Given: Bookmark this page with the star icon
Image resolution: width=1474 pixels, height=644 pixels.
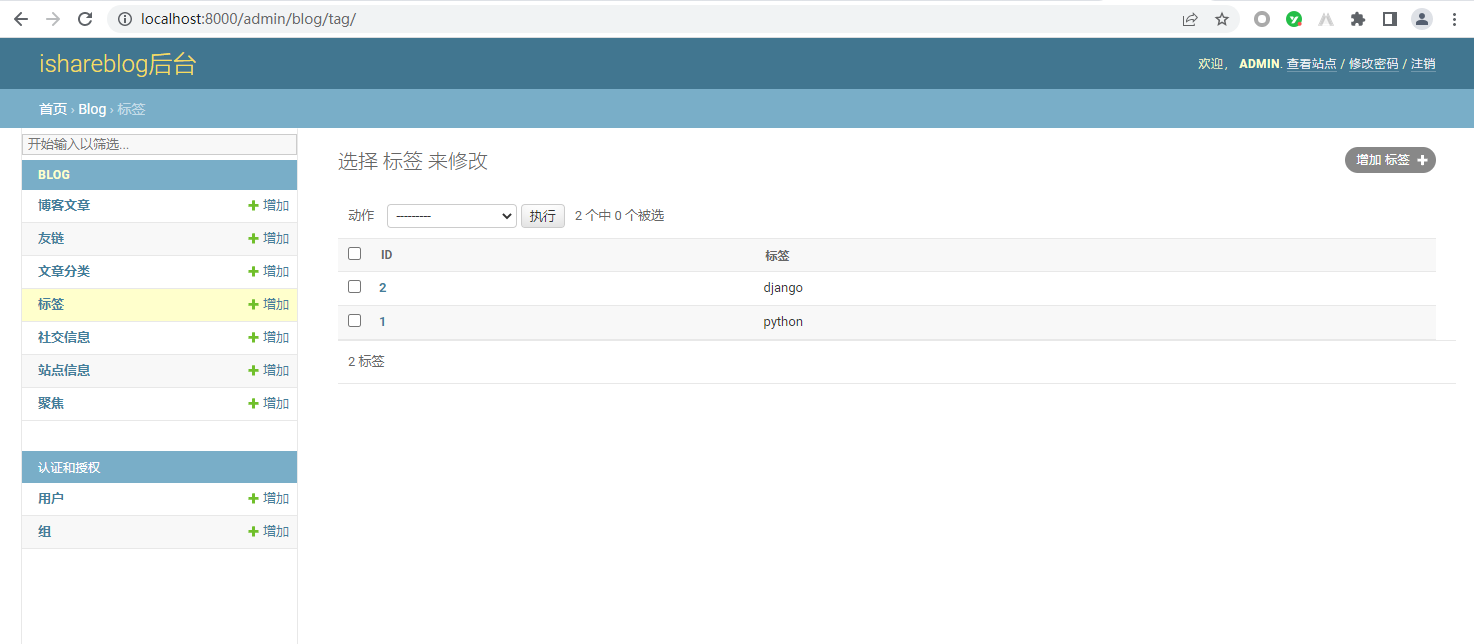Looking at the screenshot, I should pyautogui.click(x=1221, y=19).
